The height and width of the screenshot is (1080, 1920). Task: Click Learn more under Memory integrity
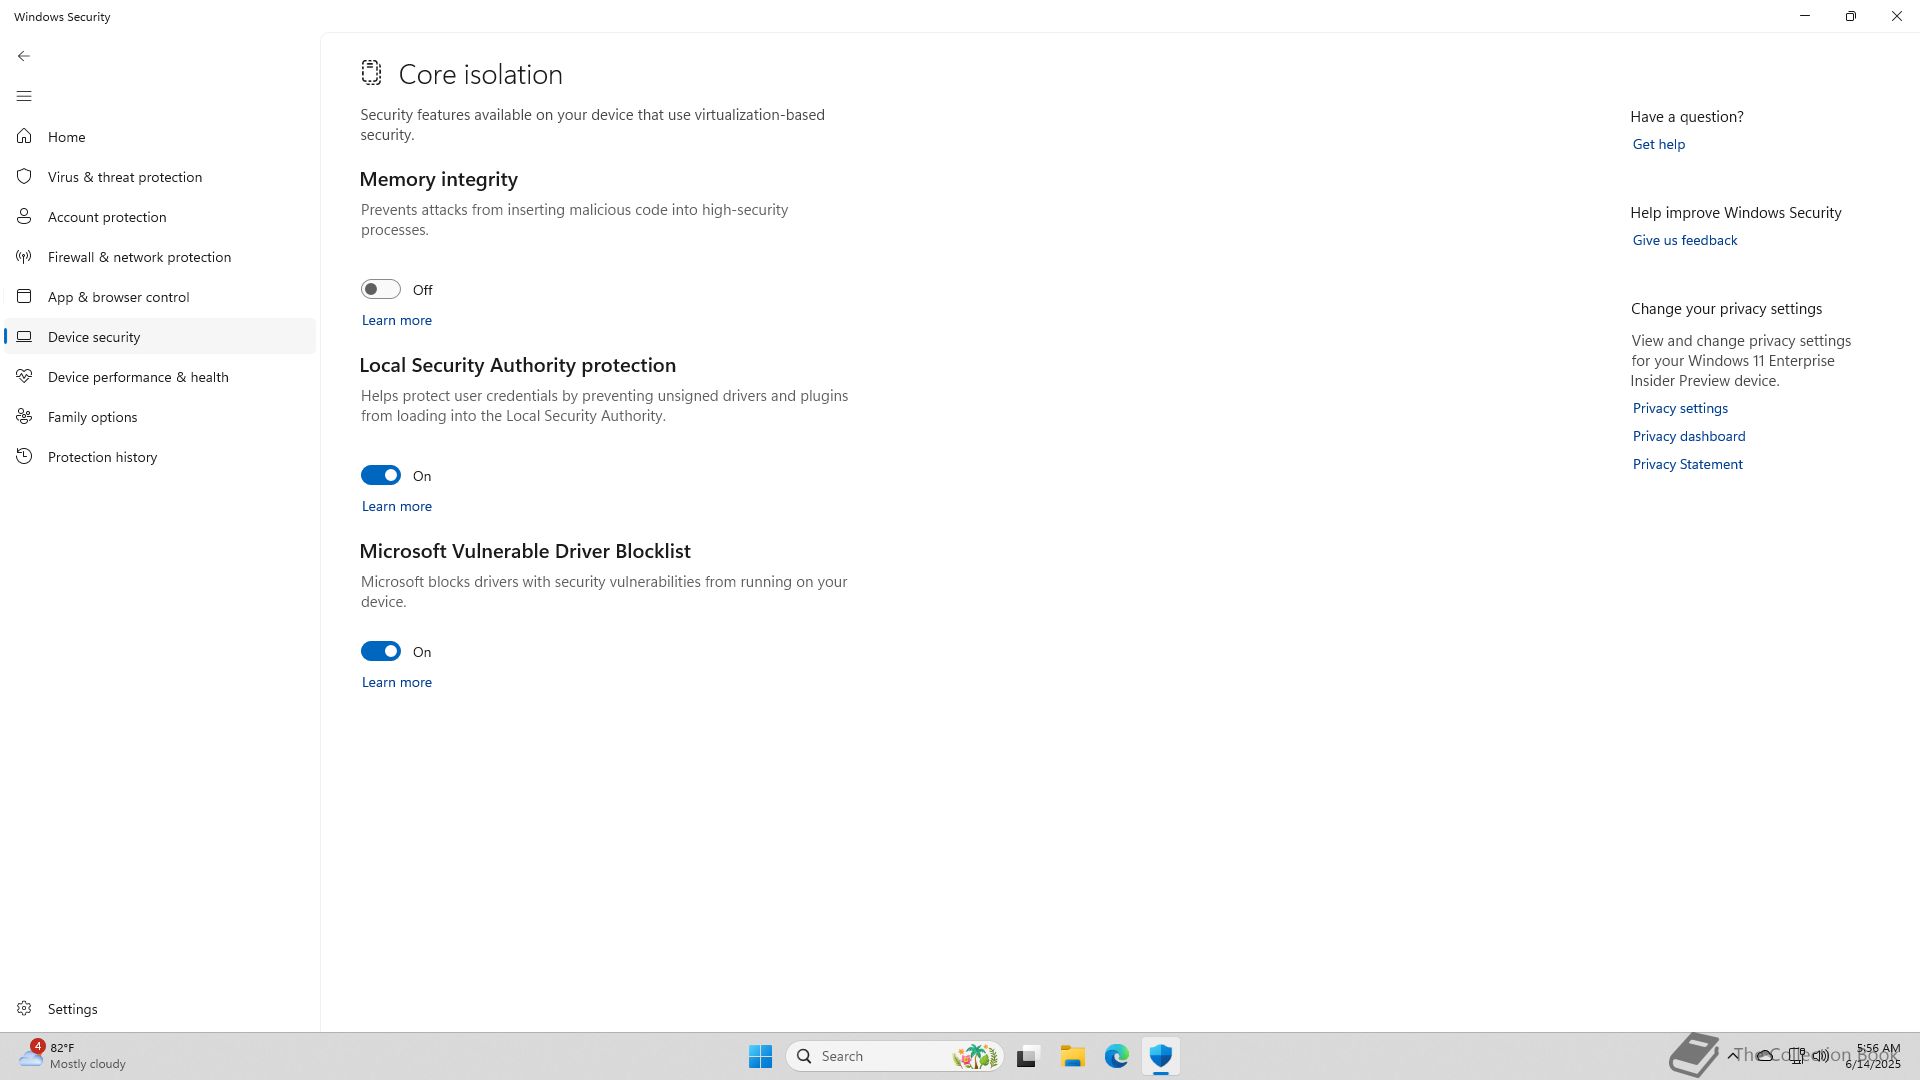tap(396, 320)
